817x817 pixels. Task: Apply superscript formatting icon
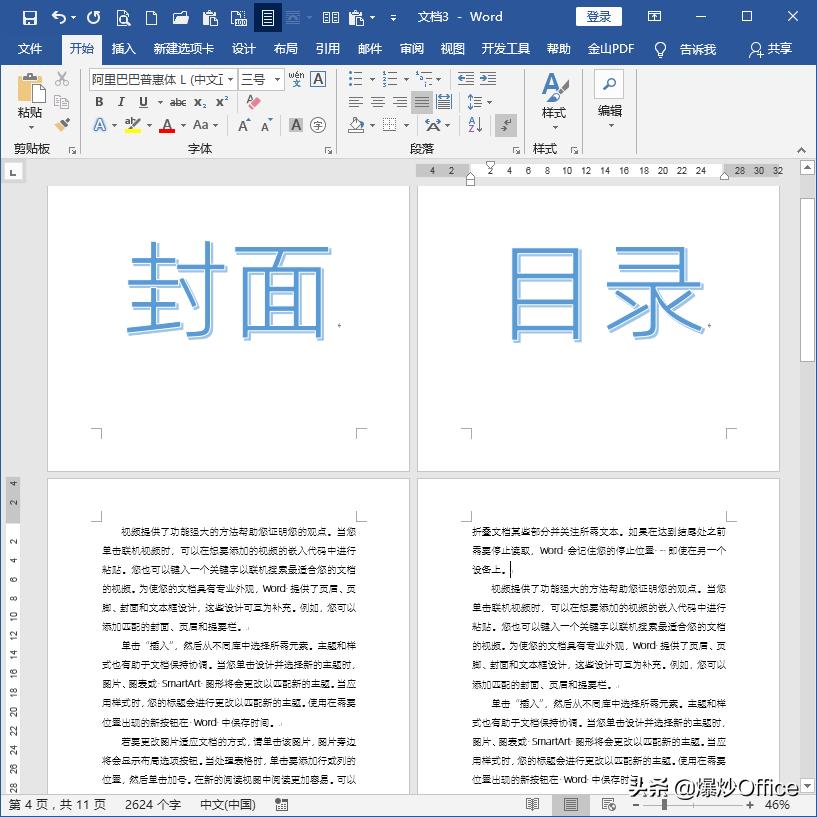(223, 100)
